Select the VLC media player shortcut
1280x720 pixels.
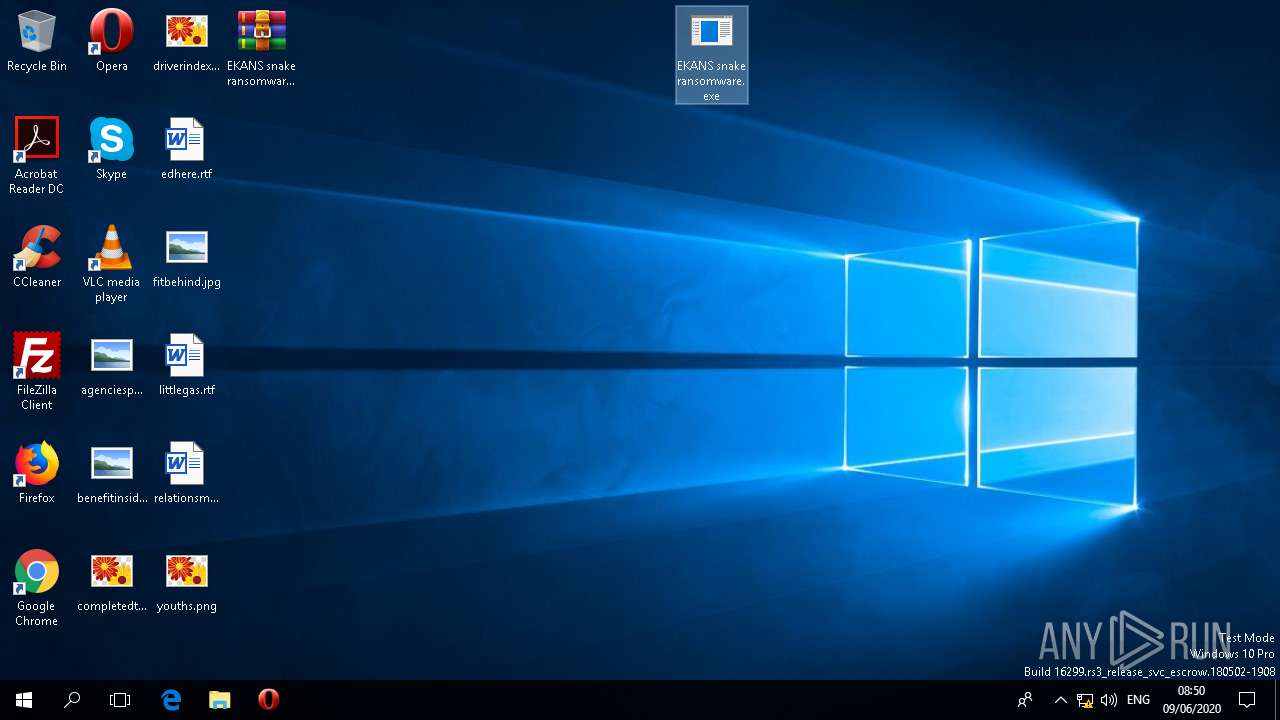(111, 264)
